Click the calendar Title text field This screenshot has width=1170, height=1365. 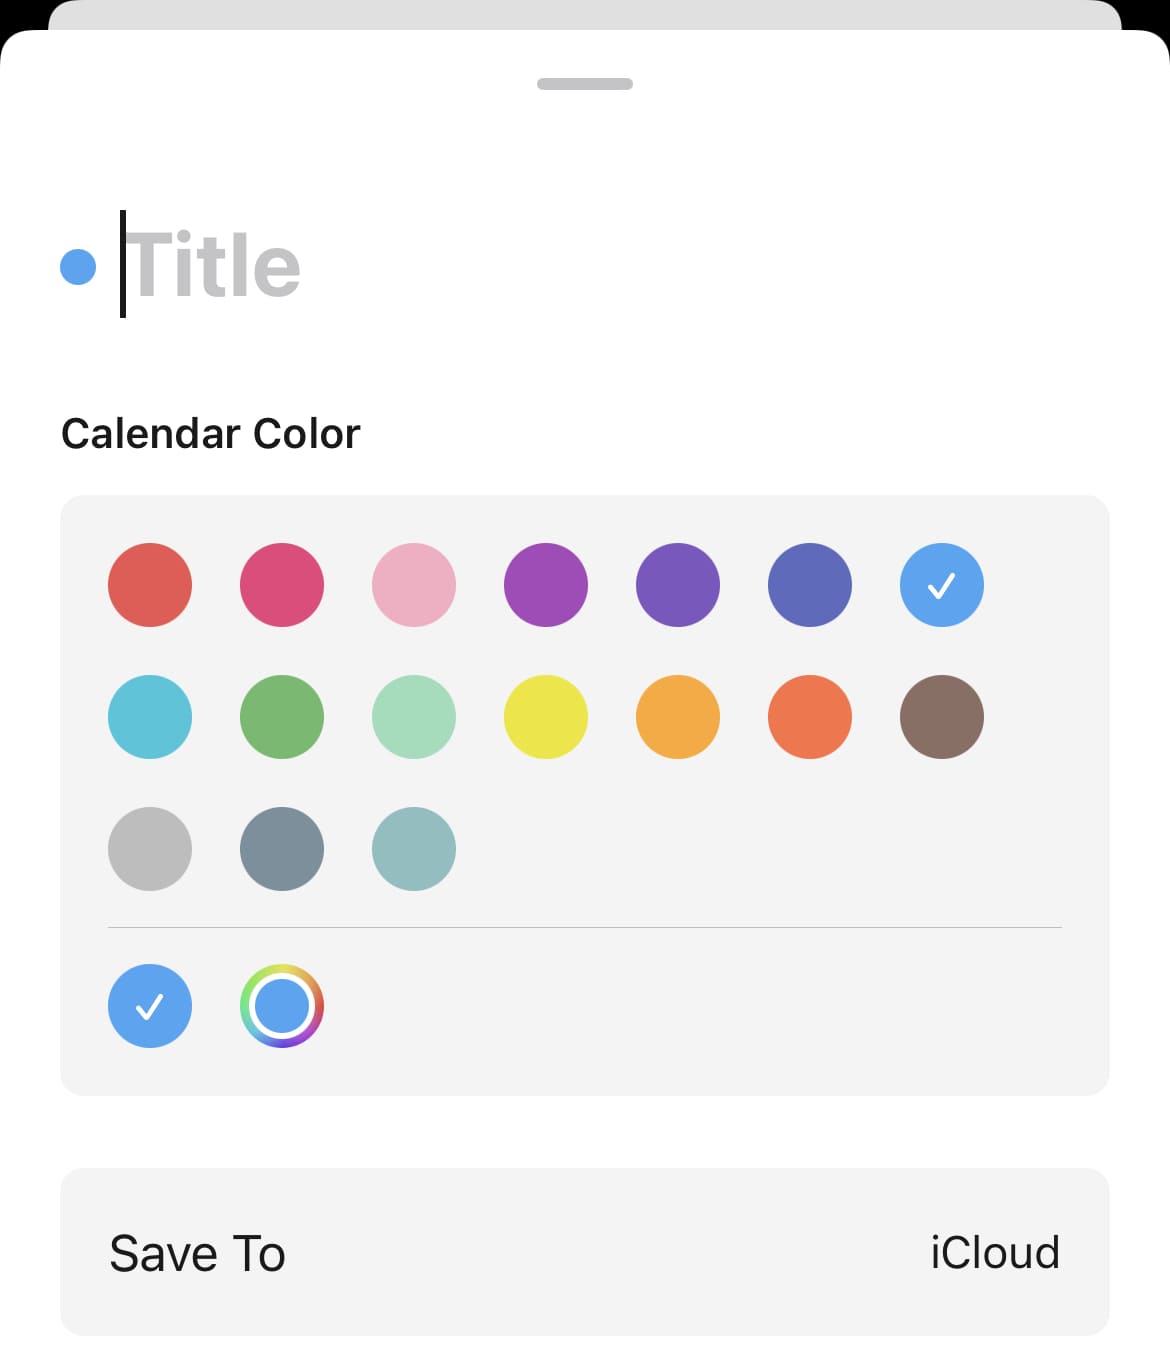point(400,265)
